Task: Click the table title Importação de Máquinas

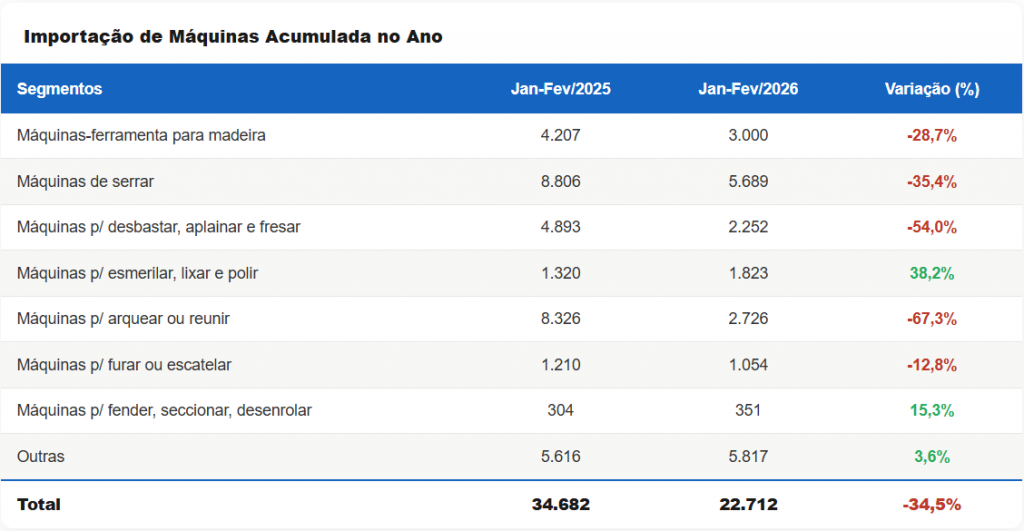Action: tap(233, 37)
